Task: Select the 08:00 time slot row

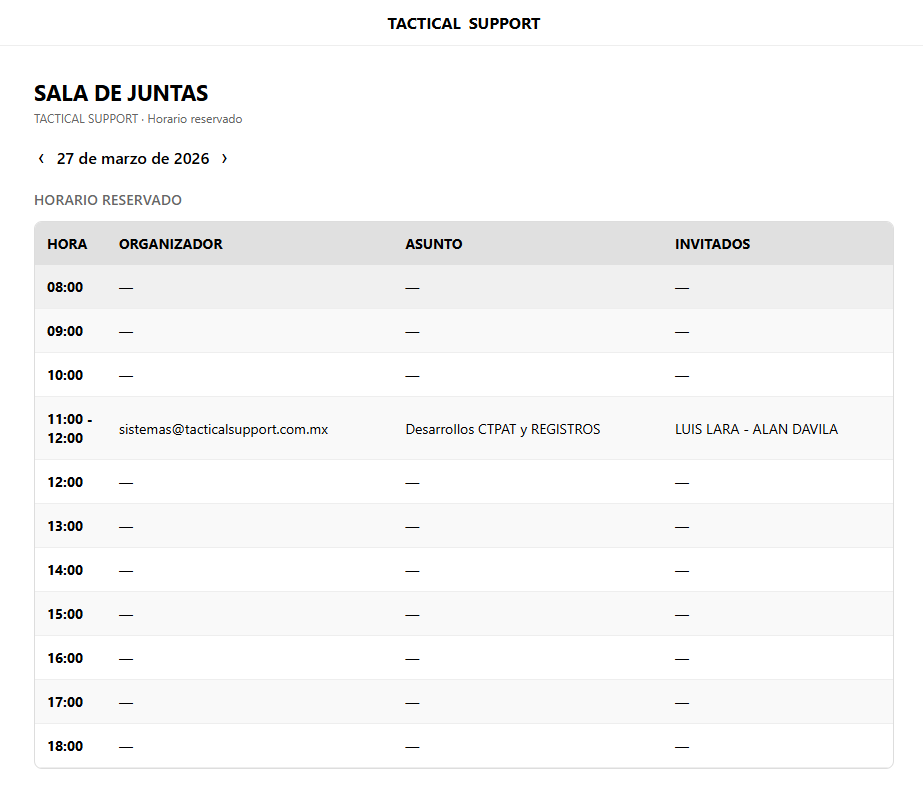Action: tap(464, 287)
